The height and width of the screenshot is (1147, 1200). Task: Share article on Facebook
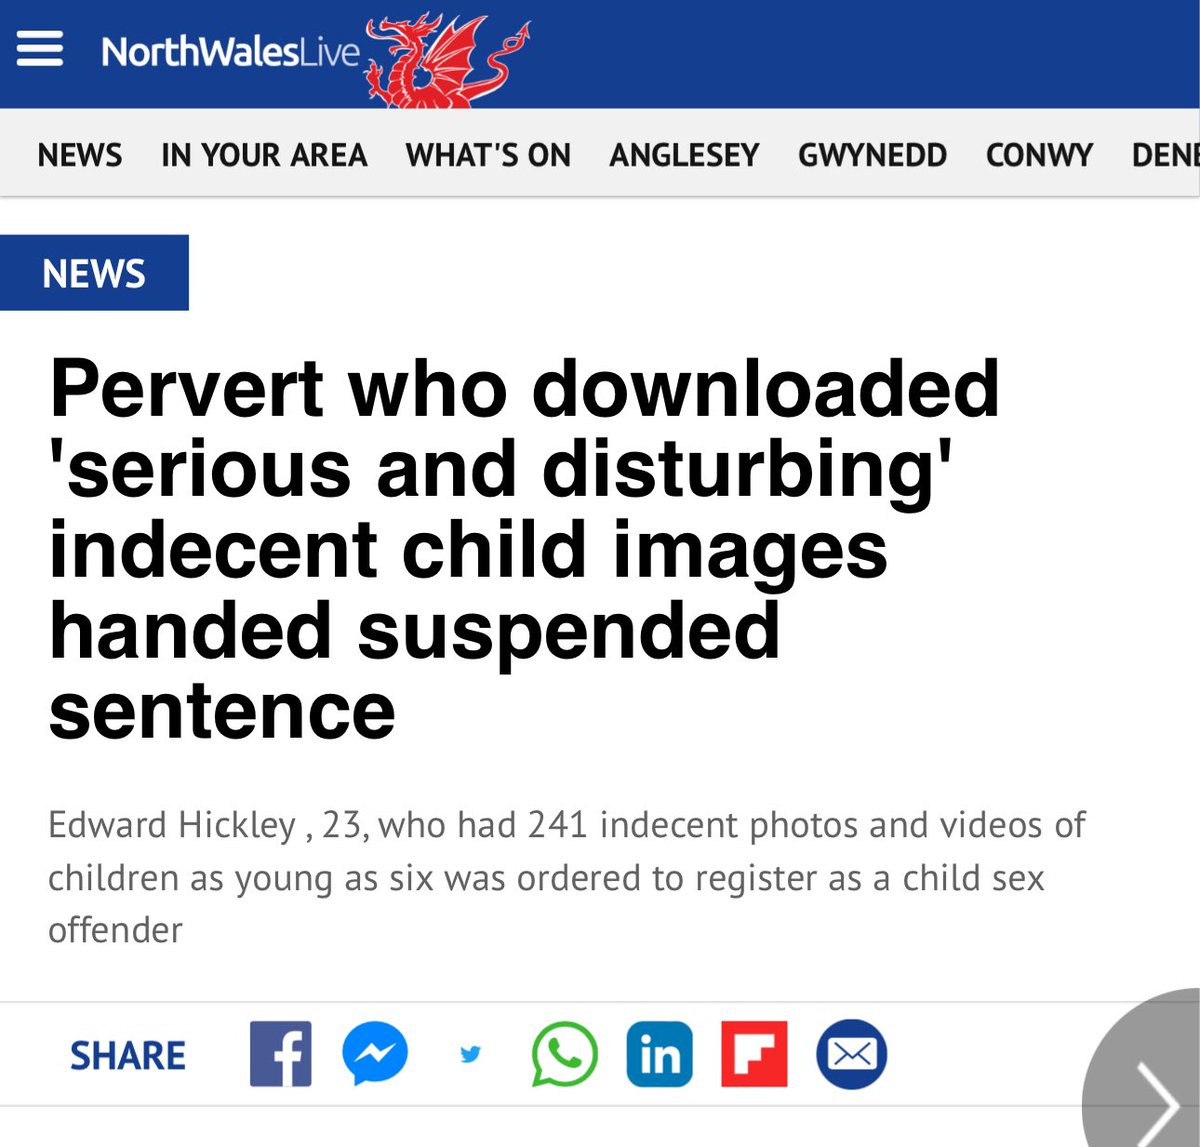click(280, 1054)
